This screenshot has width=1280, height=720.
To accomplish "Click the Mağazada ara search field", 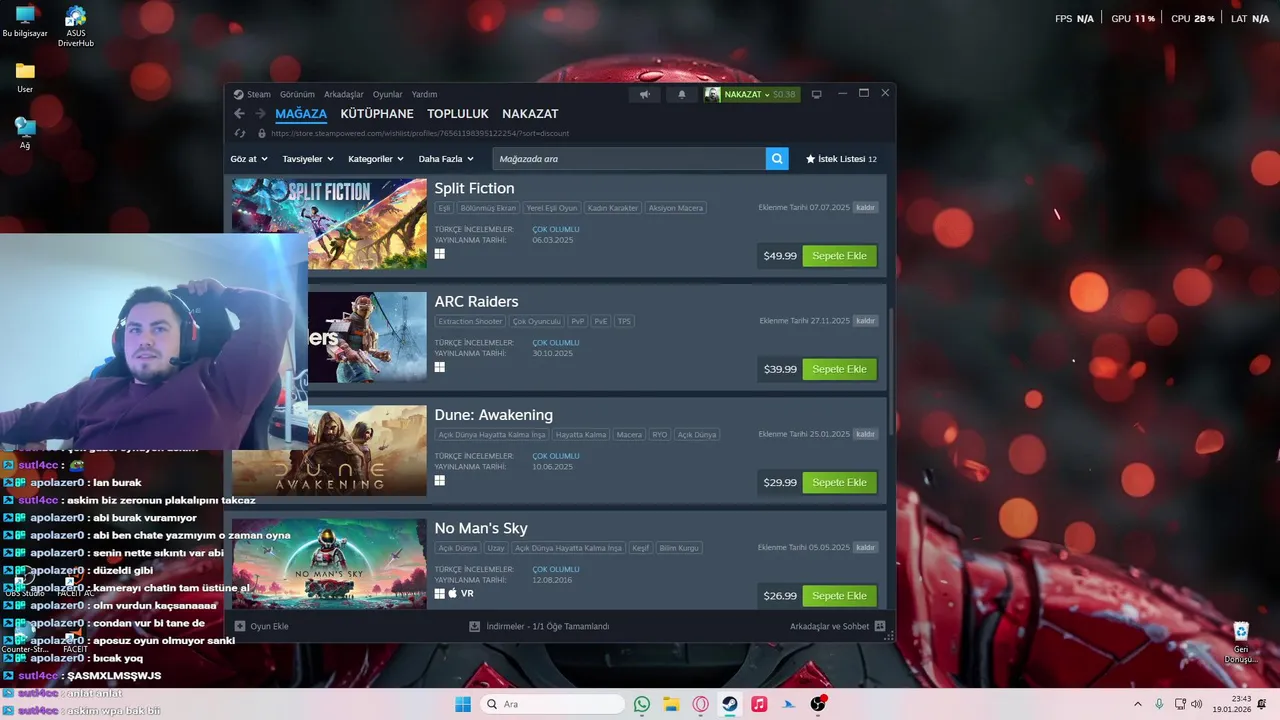I will coord(629,159).
